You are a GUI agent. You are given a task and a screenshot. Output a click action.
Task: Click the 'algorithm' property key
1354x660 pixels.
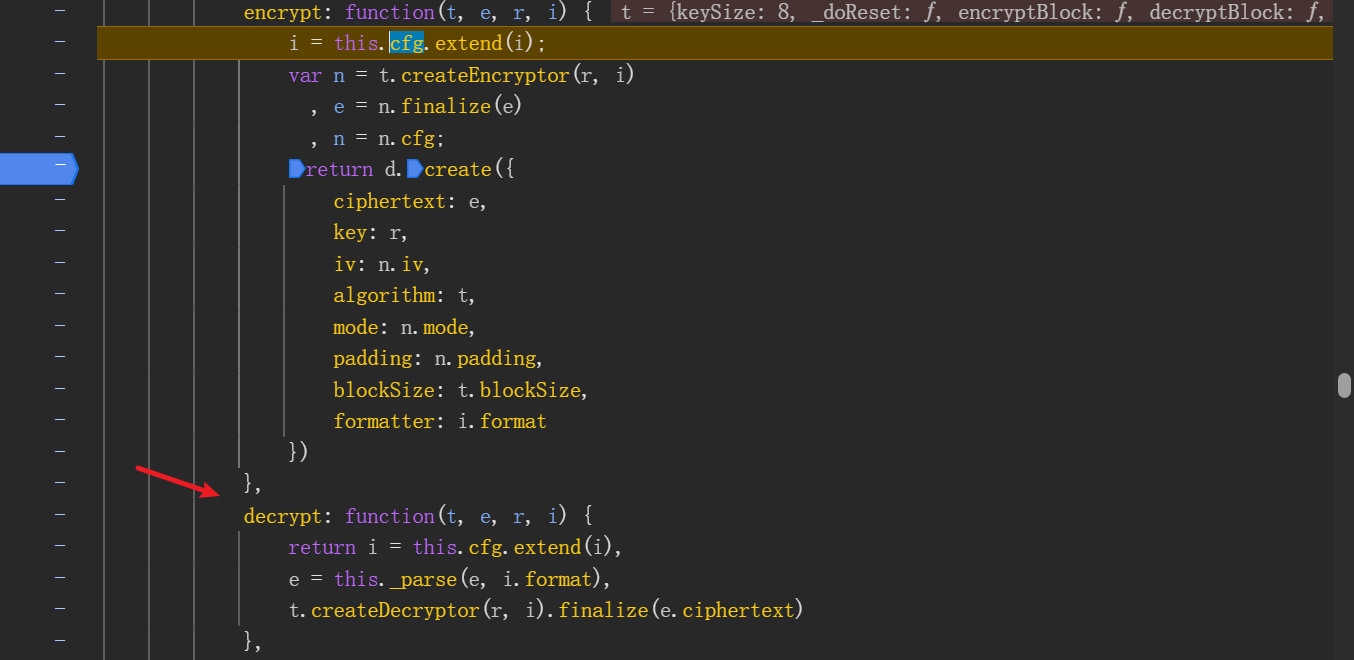(x=384, y=296)
